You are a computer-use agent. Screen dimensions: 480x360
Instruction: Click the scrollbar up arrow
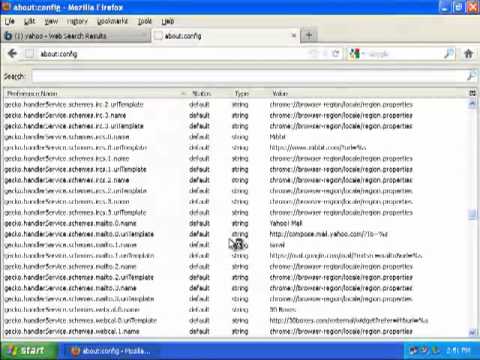click(x=472, y=104)
